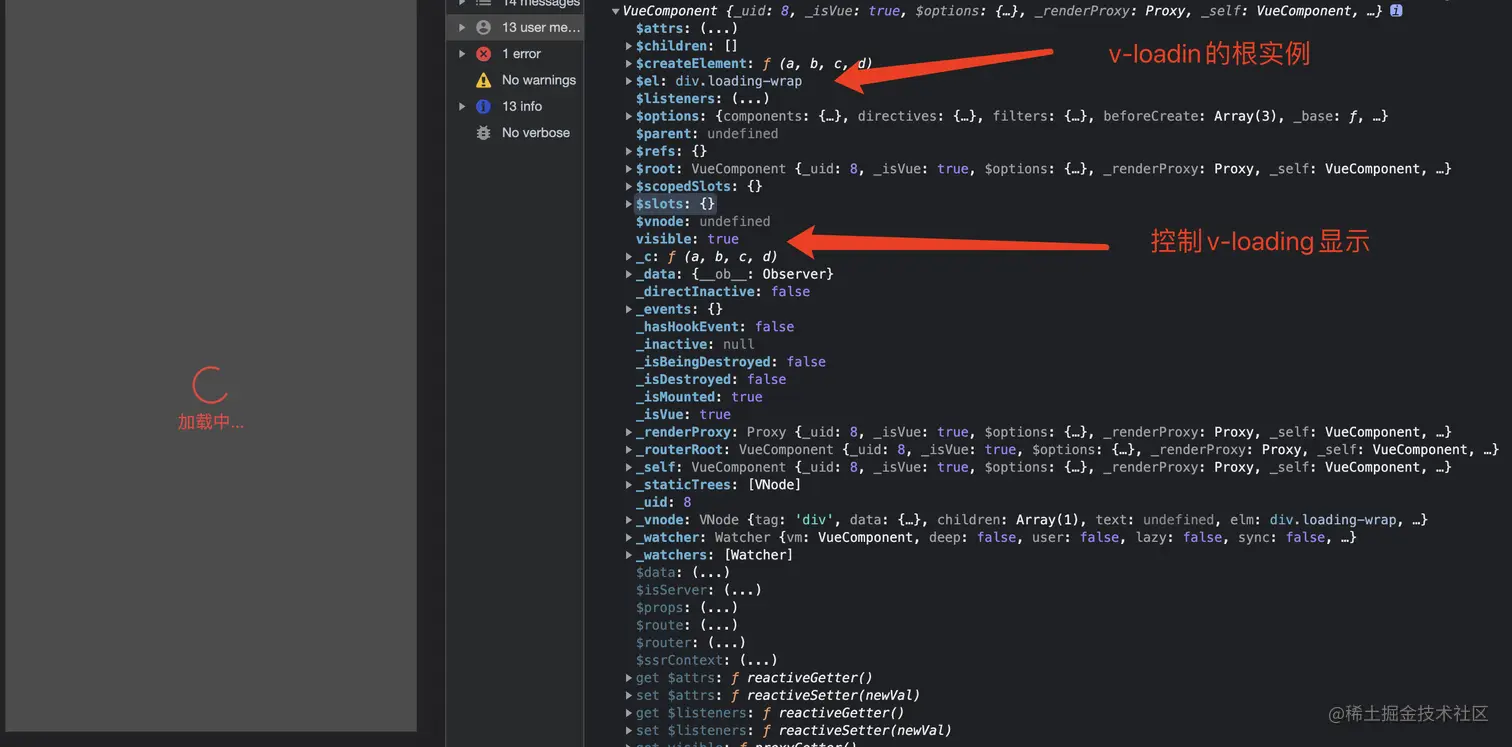The width and height of the screenshot is (1512, 747).
Task: Expand 'get $attrs: reactiveGetter()' row
Action: coord(629,678)
